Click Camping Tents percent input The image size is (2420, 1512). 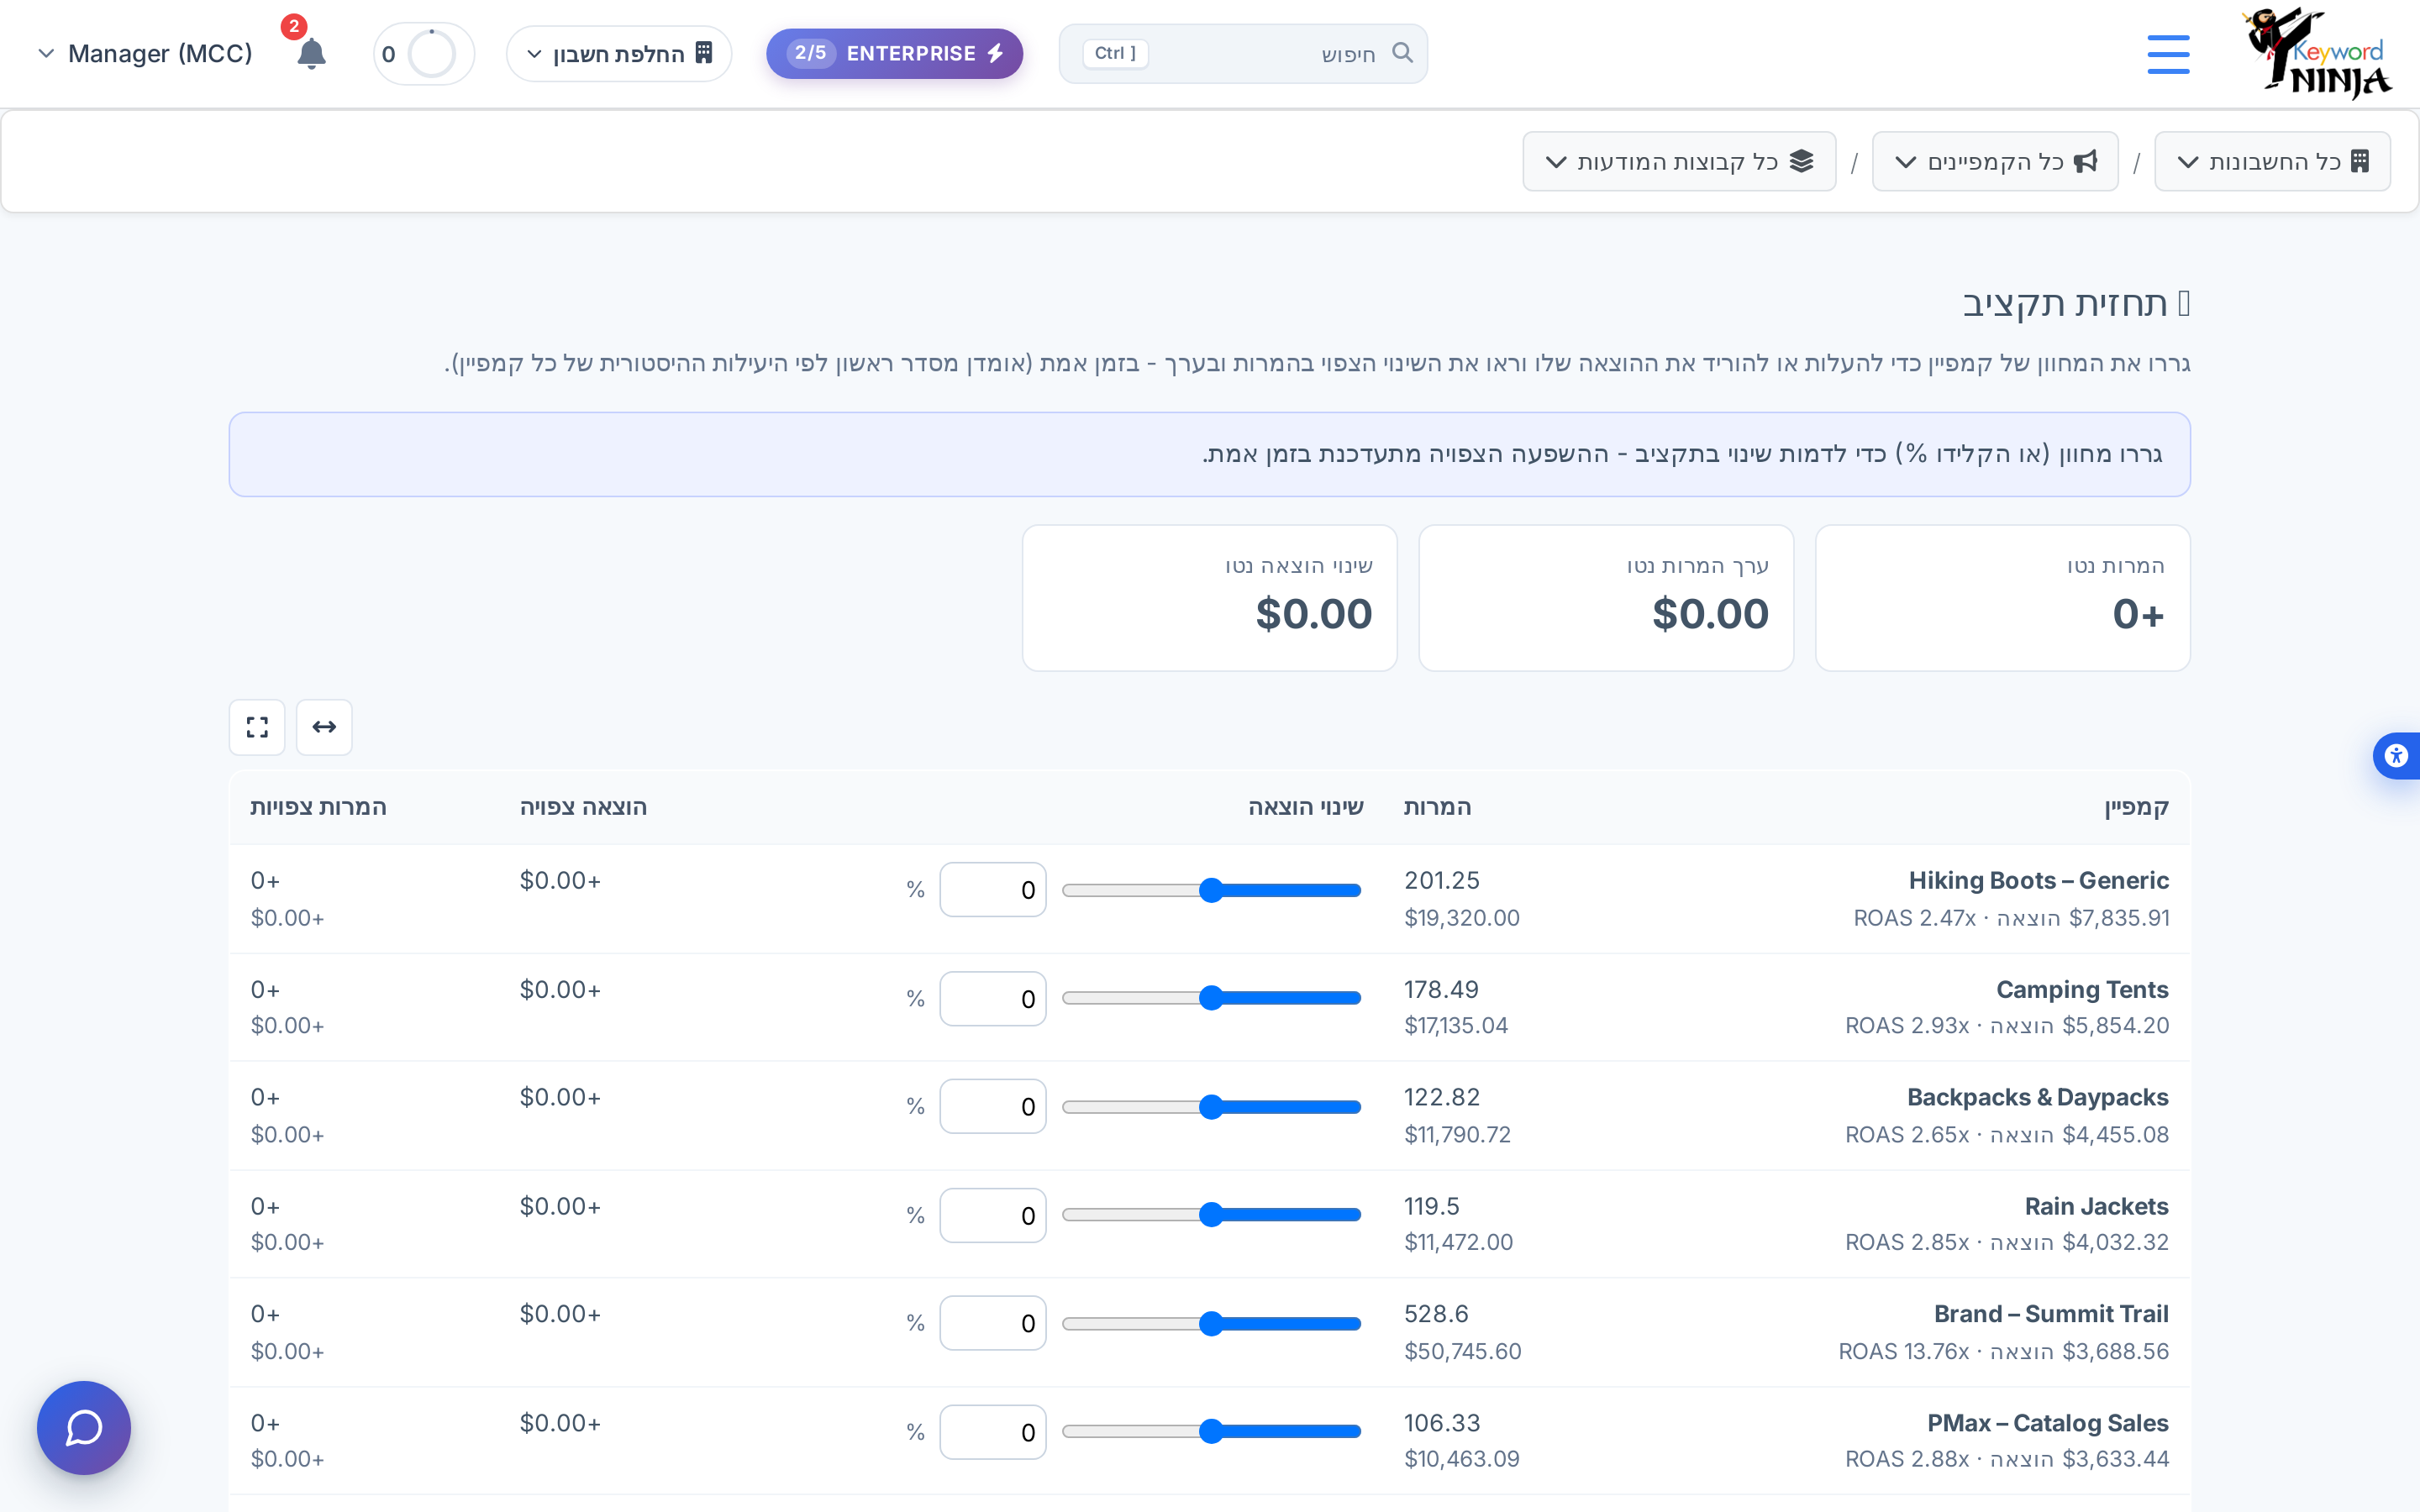pyautogui.click(x=993, y=999)
